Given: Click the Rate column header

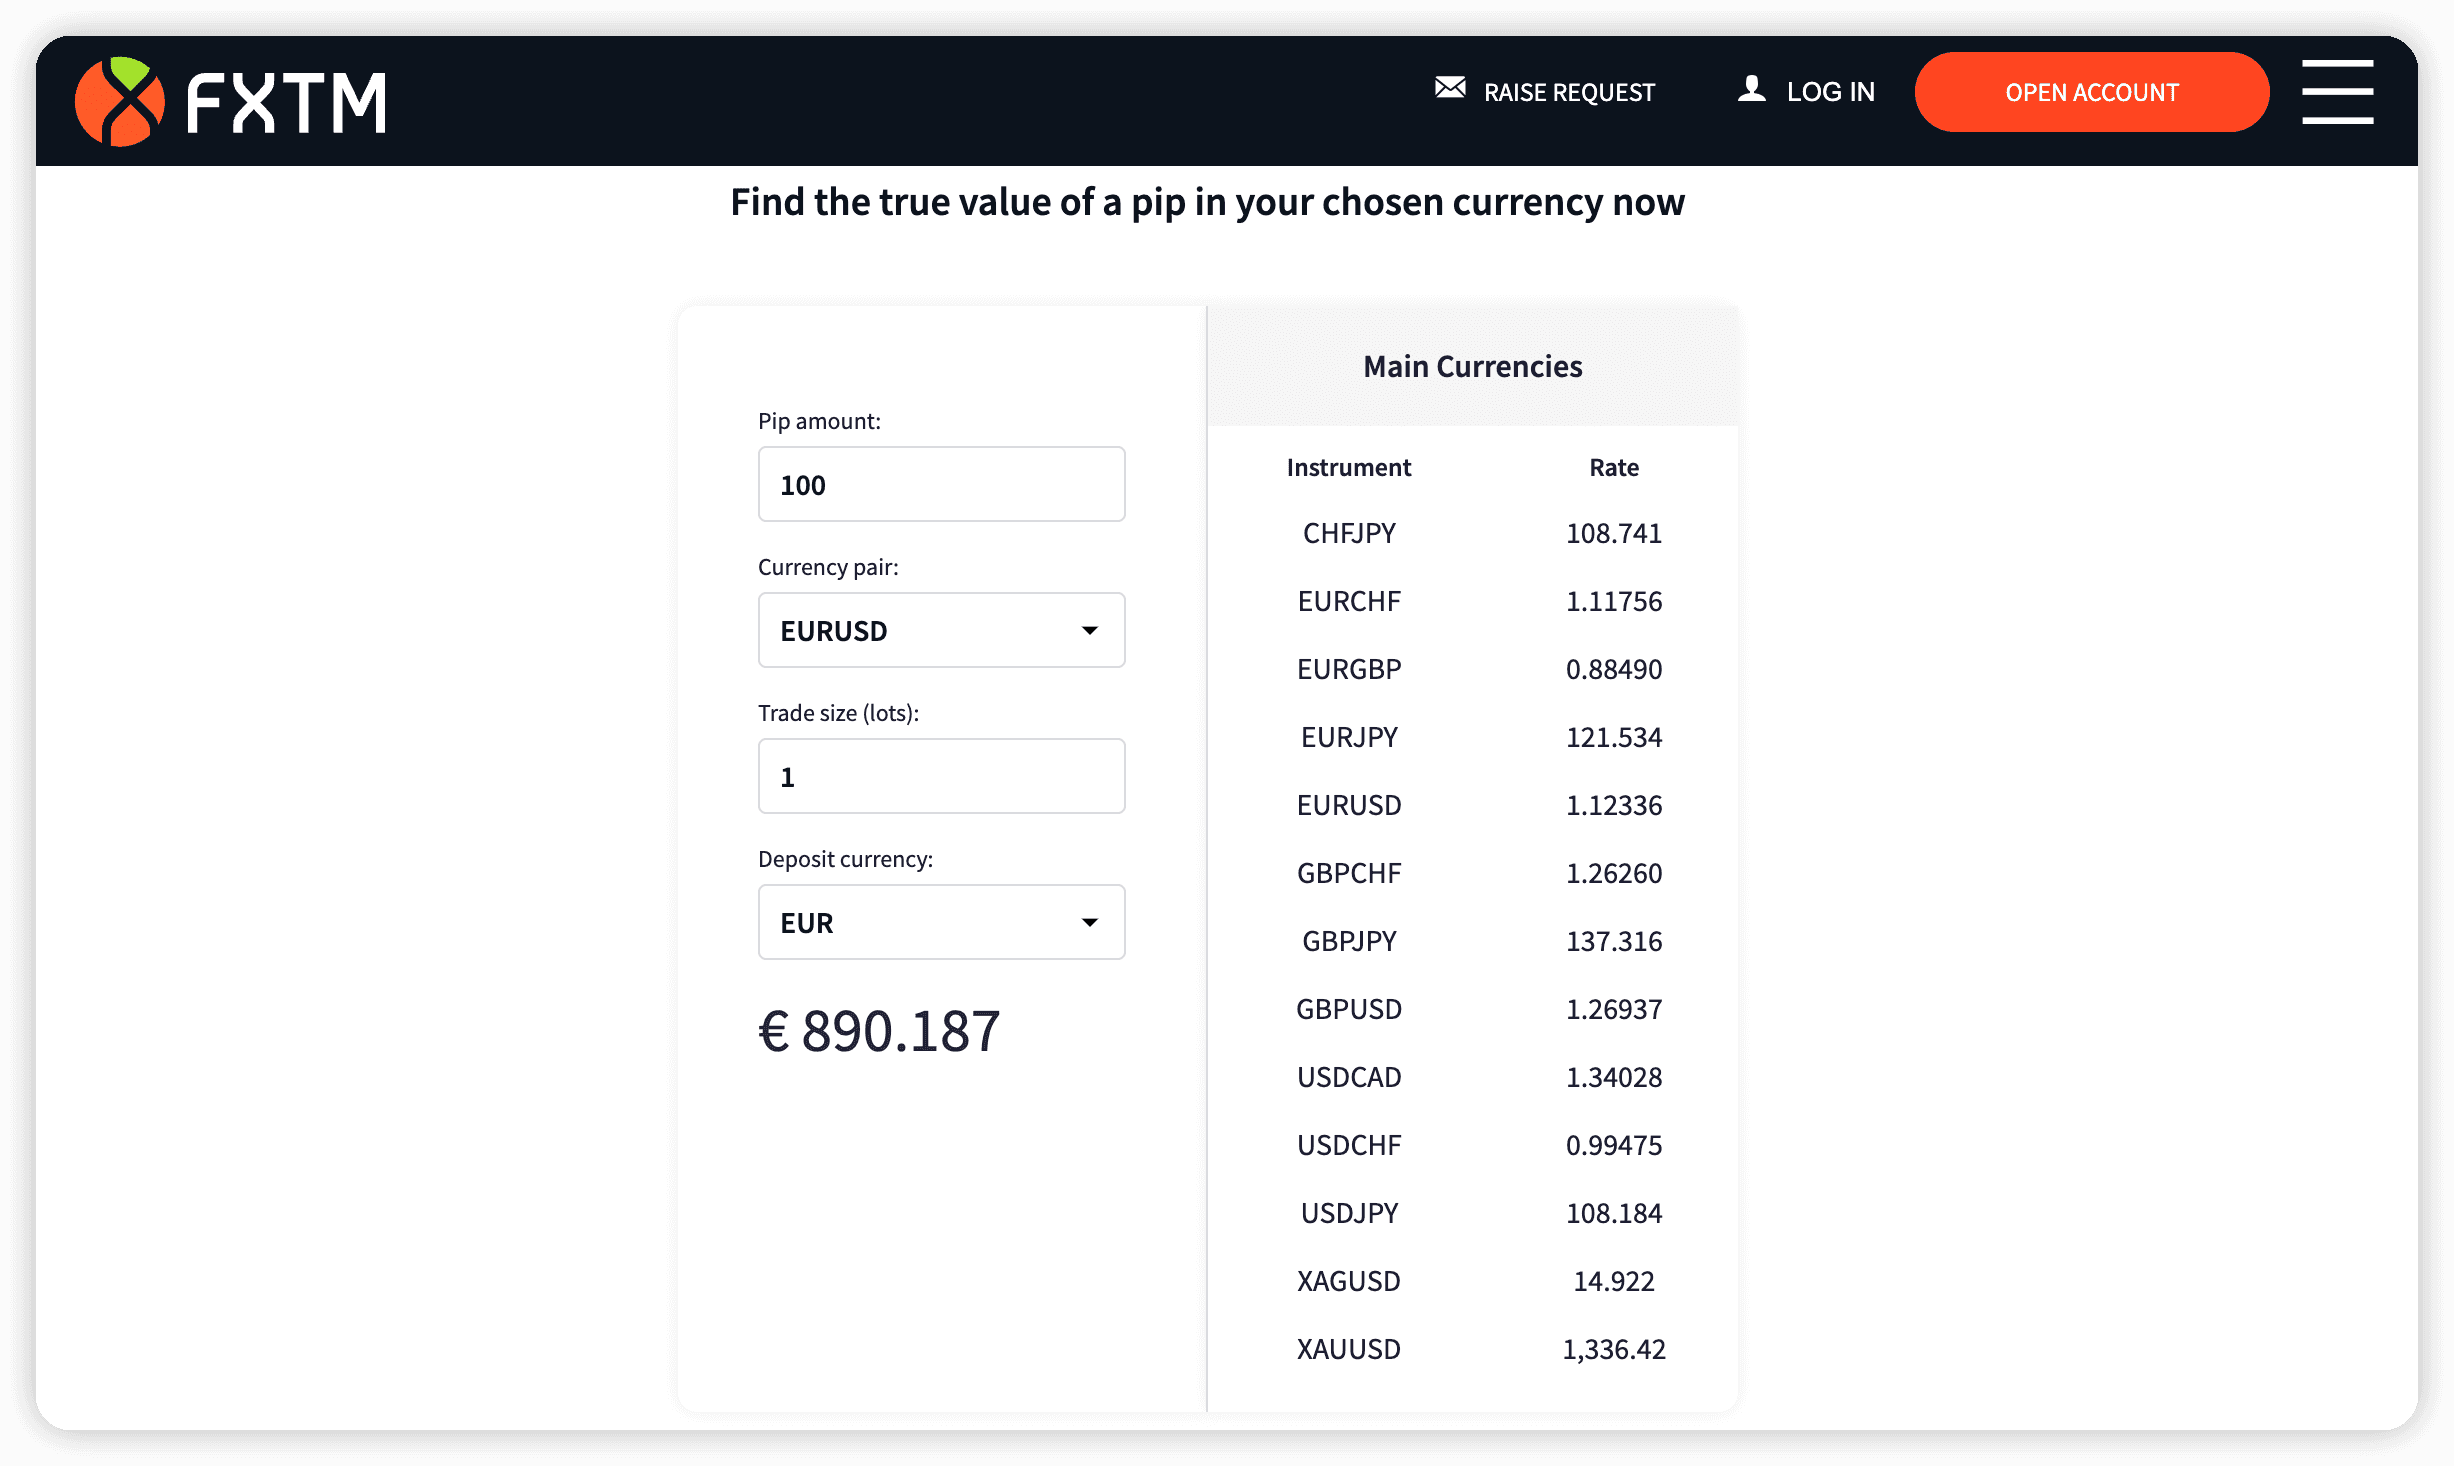Looking at the screenshot, I should (1614, 467).
